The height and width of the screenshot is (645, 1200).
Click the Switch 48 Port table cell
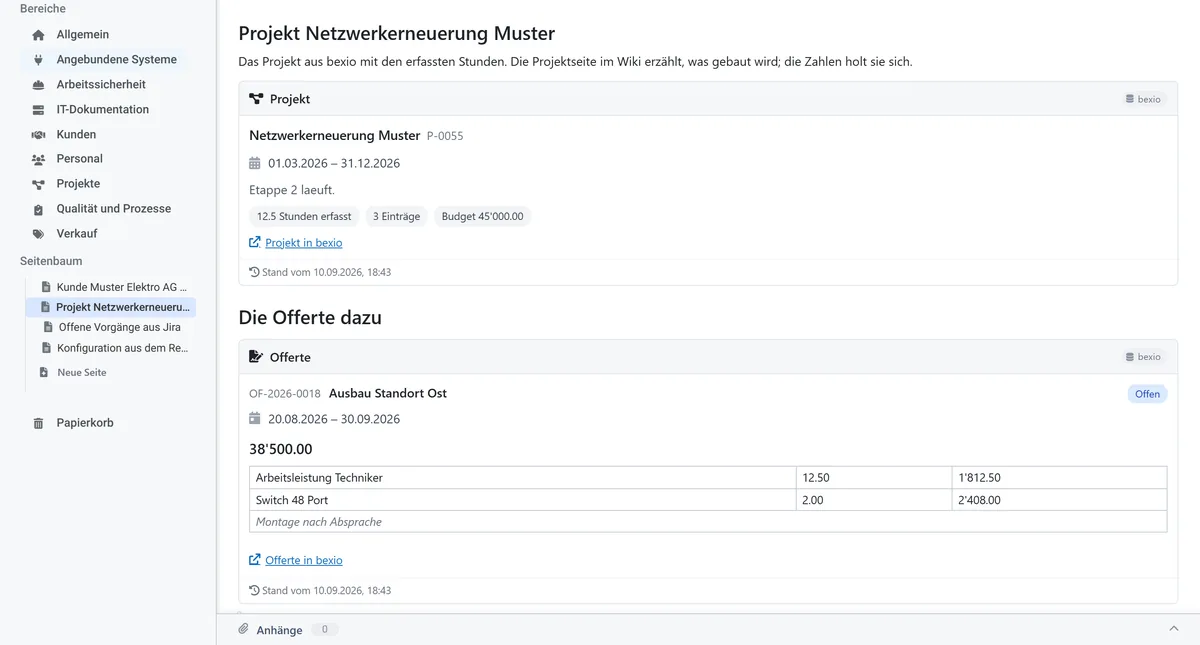(x=523, y=500)
